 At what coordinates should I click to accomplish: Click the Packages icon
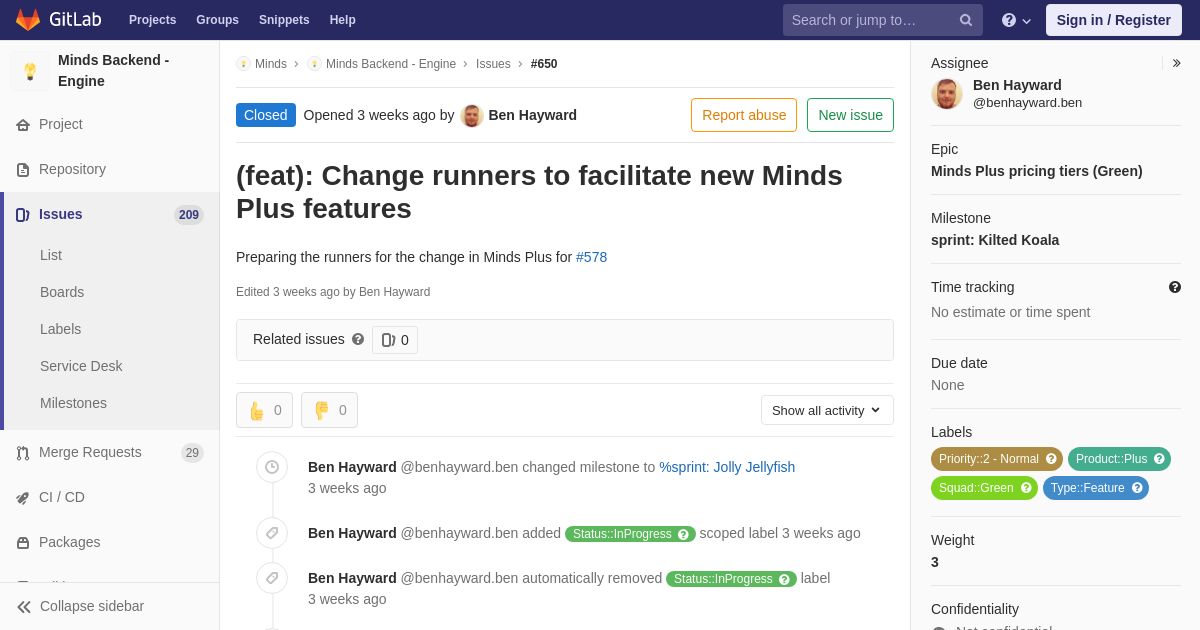(23, 543)
